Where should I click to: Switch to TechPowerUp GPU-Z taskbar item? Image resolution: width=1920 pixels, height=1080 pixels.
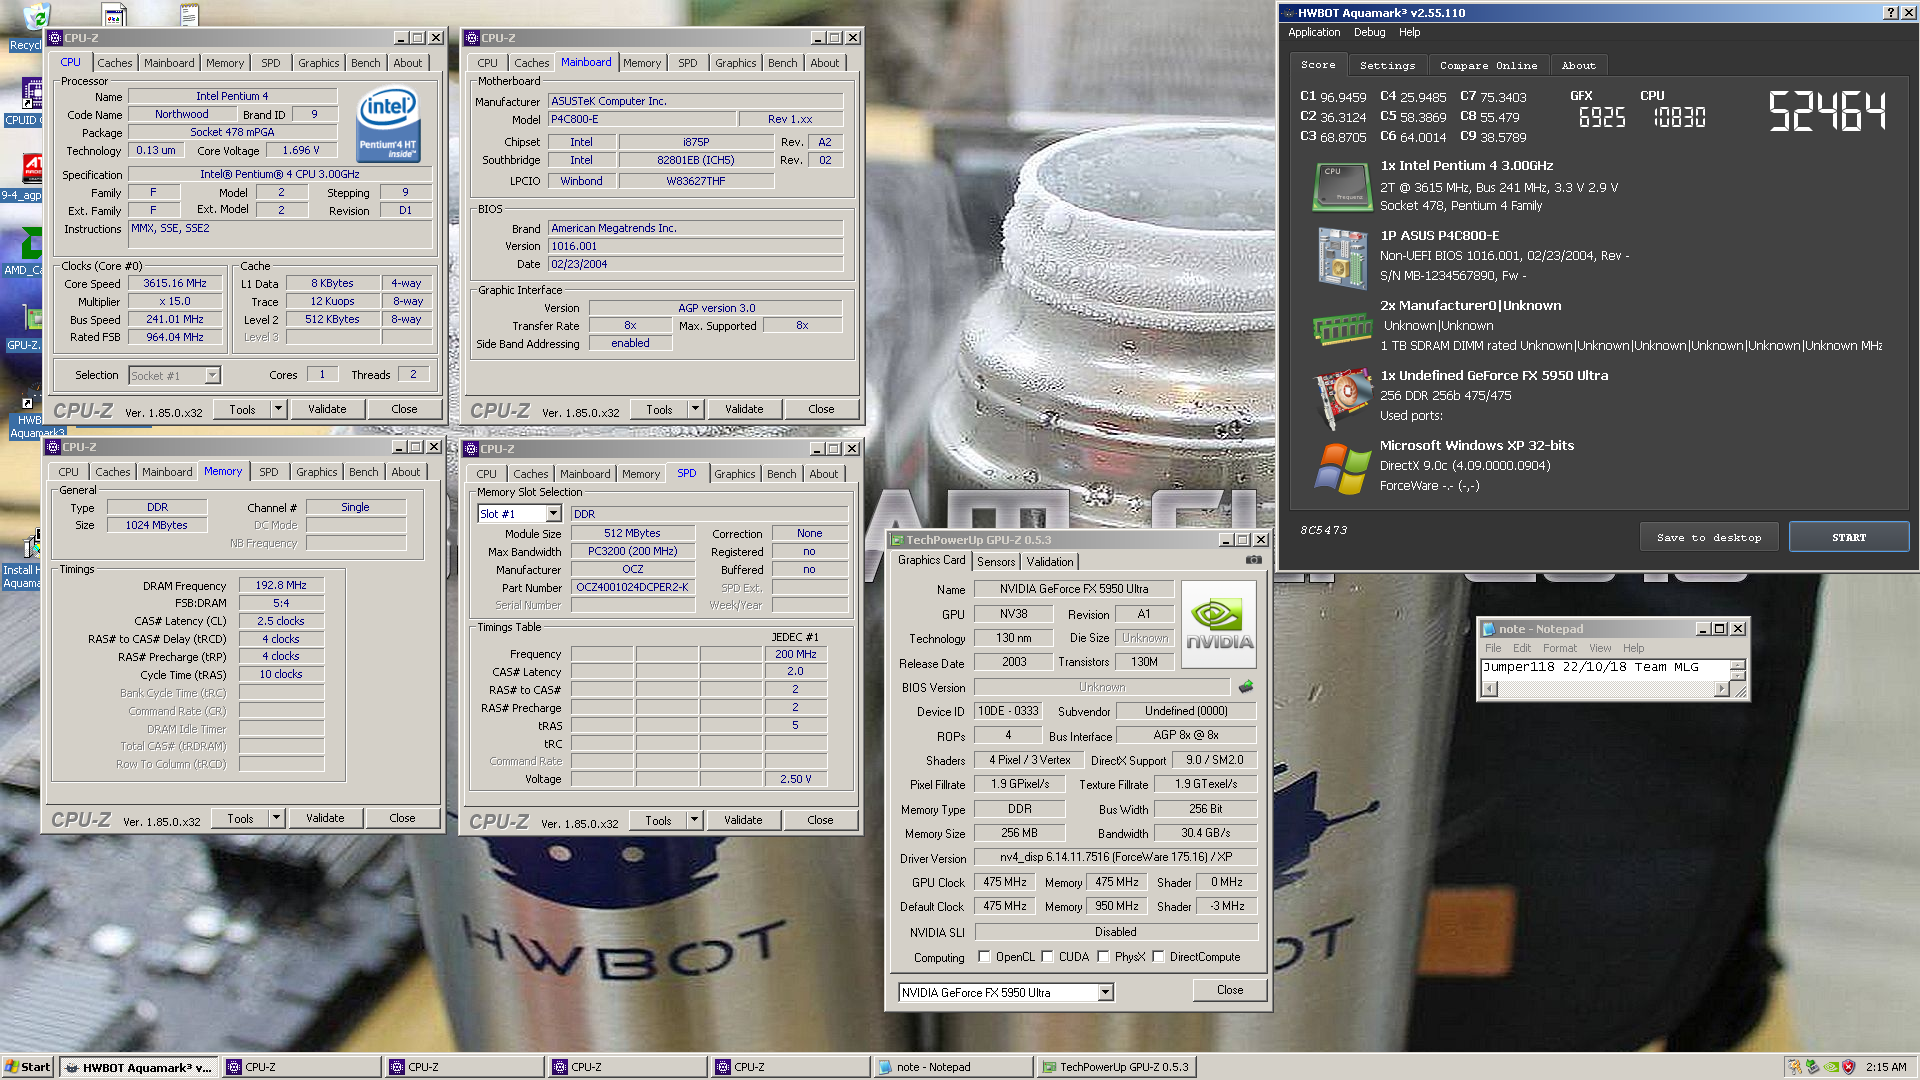click(1116, 1067)
